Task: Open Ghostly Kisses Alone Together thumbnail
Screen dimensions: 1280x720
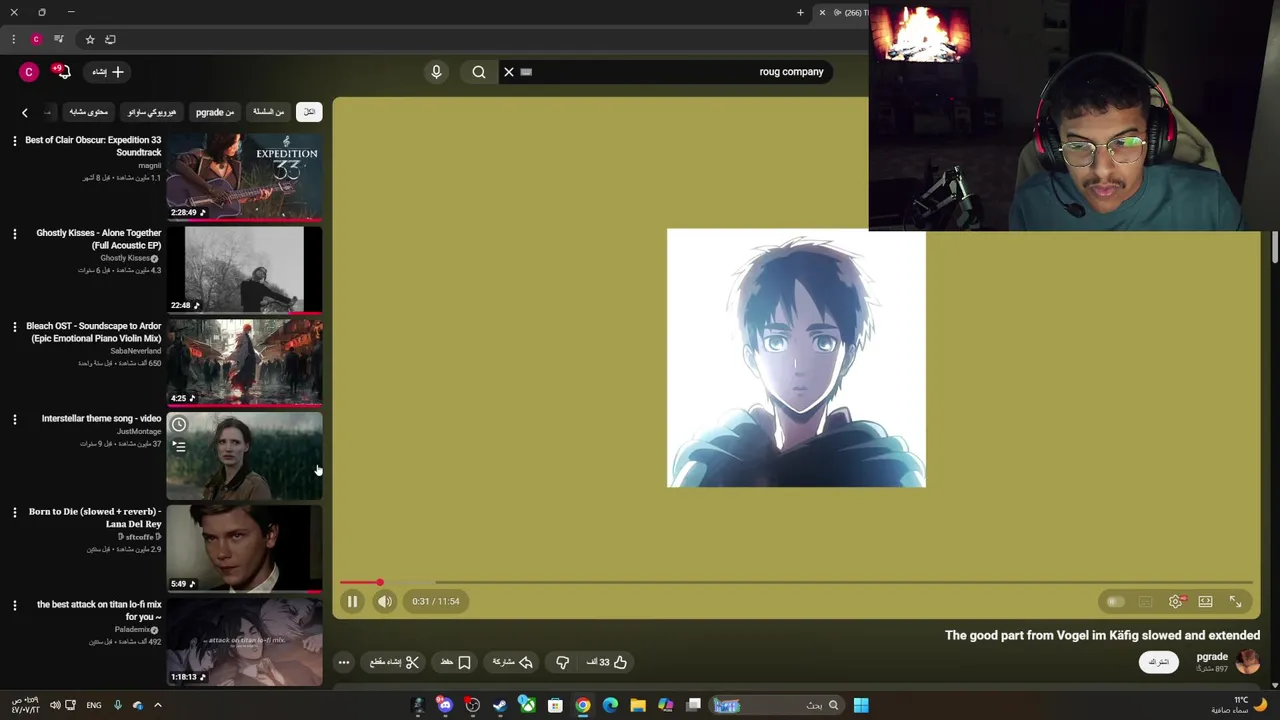Action: point(244,269)
